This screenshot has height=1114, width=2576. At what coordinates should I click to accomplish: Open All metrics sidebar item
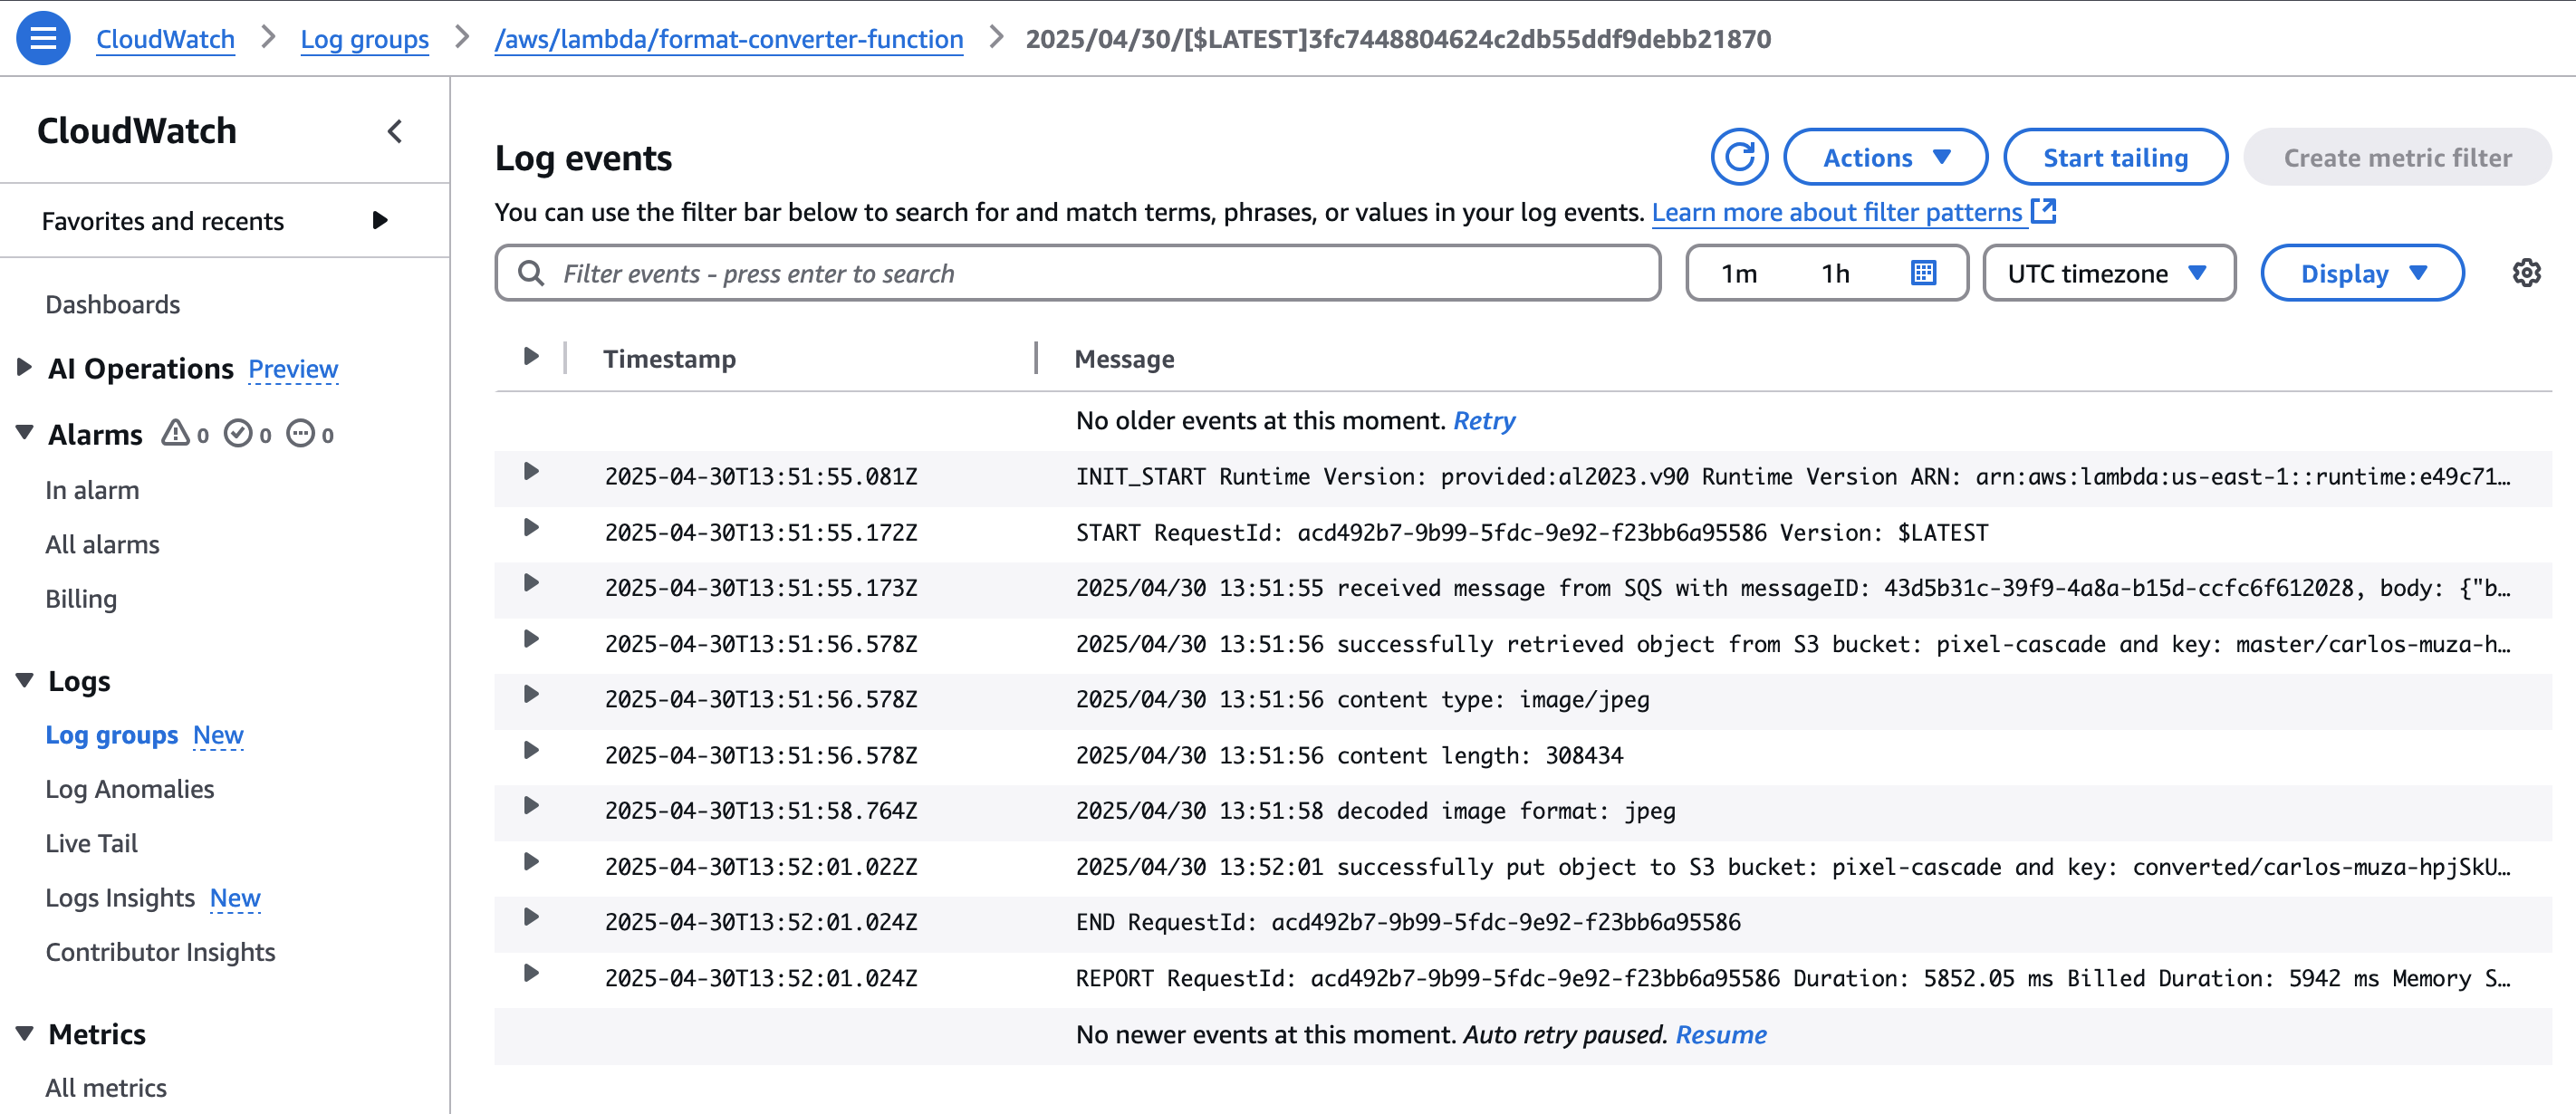[x=106, y=1087]
